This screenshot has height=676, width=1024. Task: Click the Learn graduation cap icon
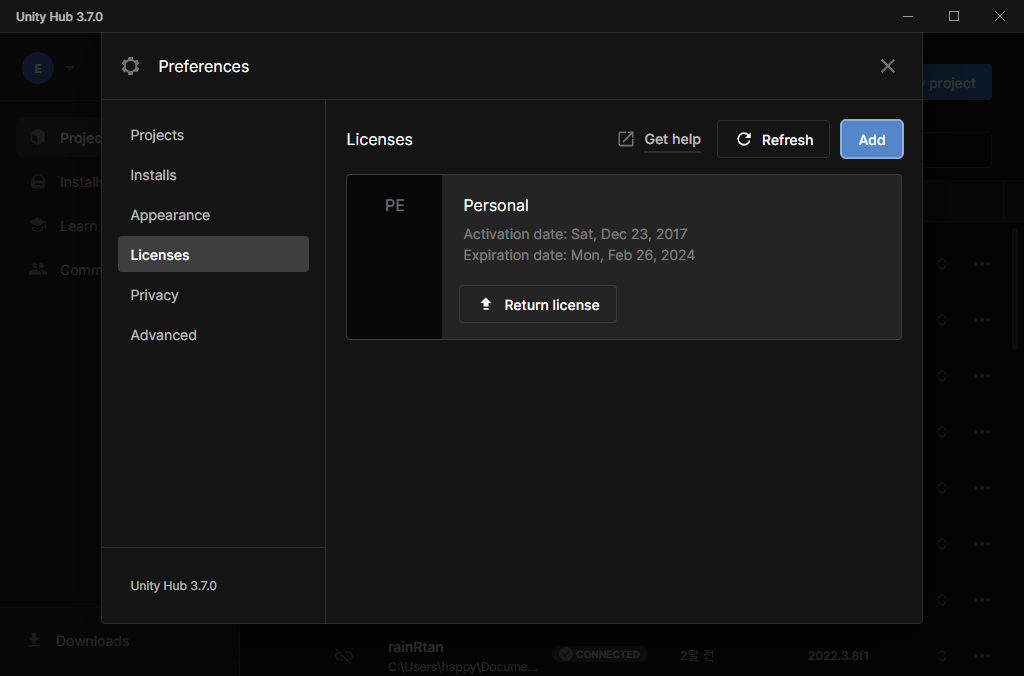38,225
